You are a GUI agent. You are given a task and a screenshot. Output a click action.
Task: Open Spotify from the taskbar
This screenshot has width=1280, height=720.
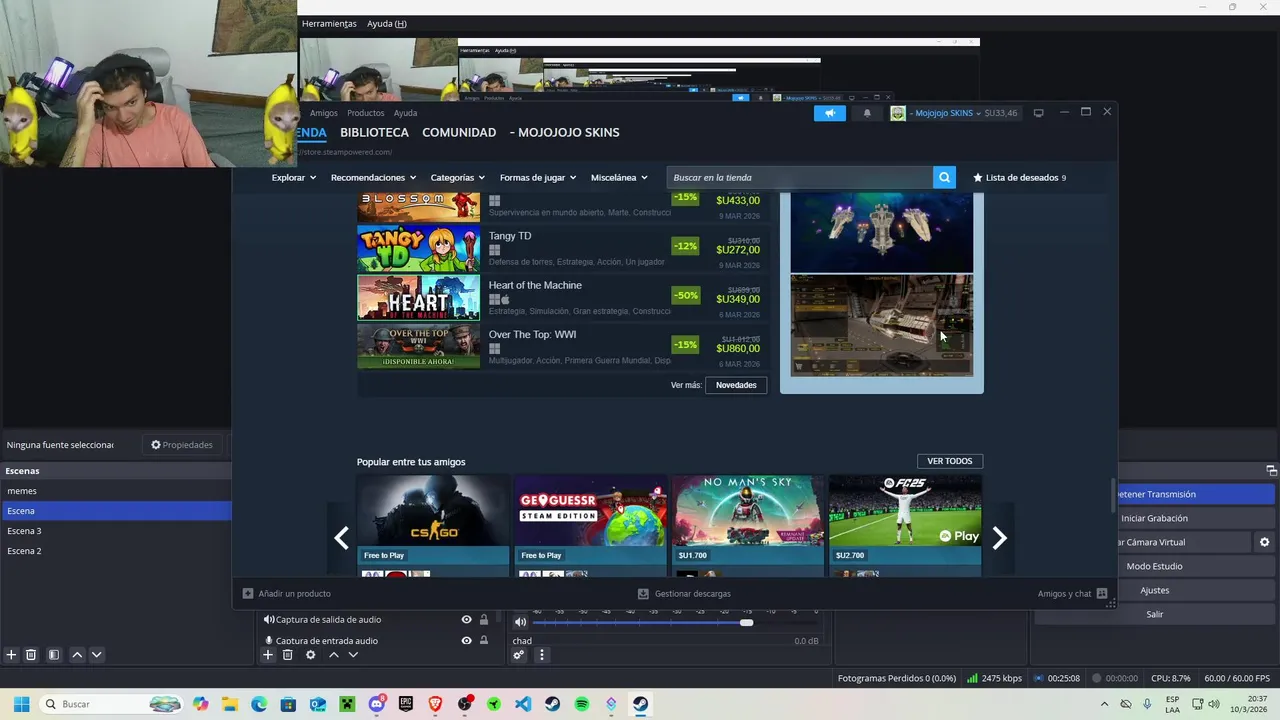tap(582, 704)
